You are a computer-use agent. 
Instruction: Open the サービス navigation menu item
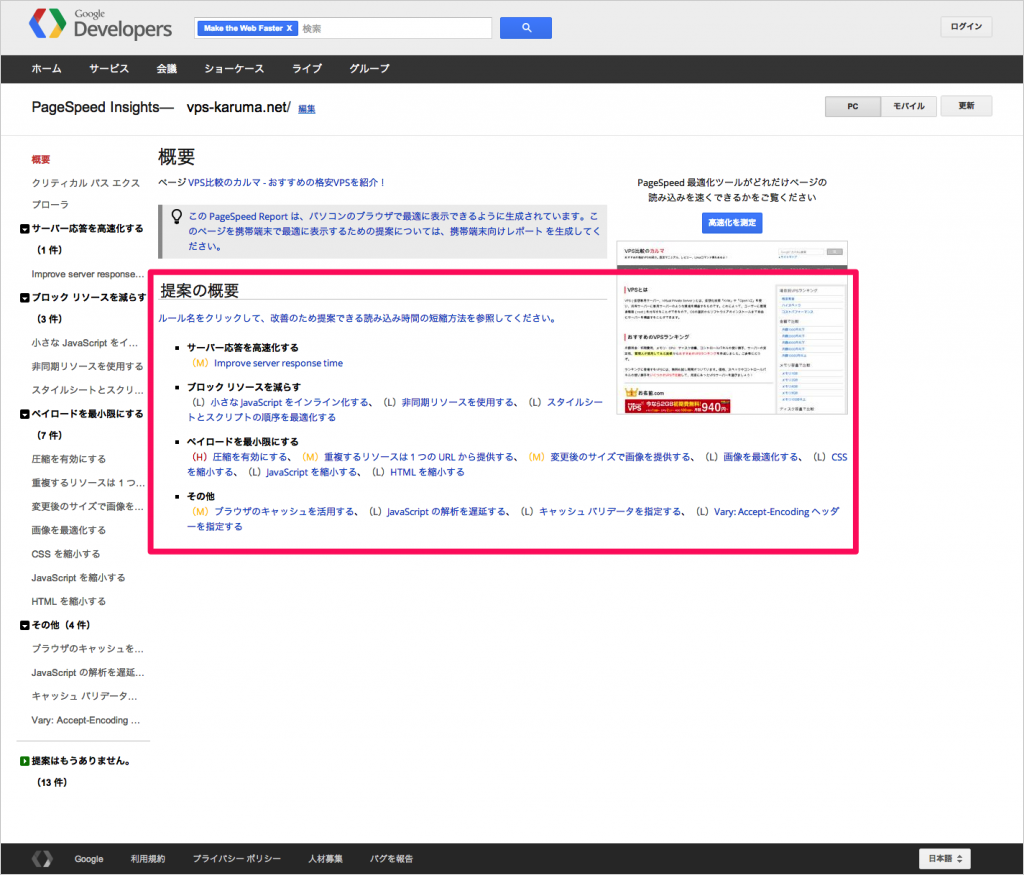109,69
